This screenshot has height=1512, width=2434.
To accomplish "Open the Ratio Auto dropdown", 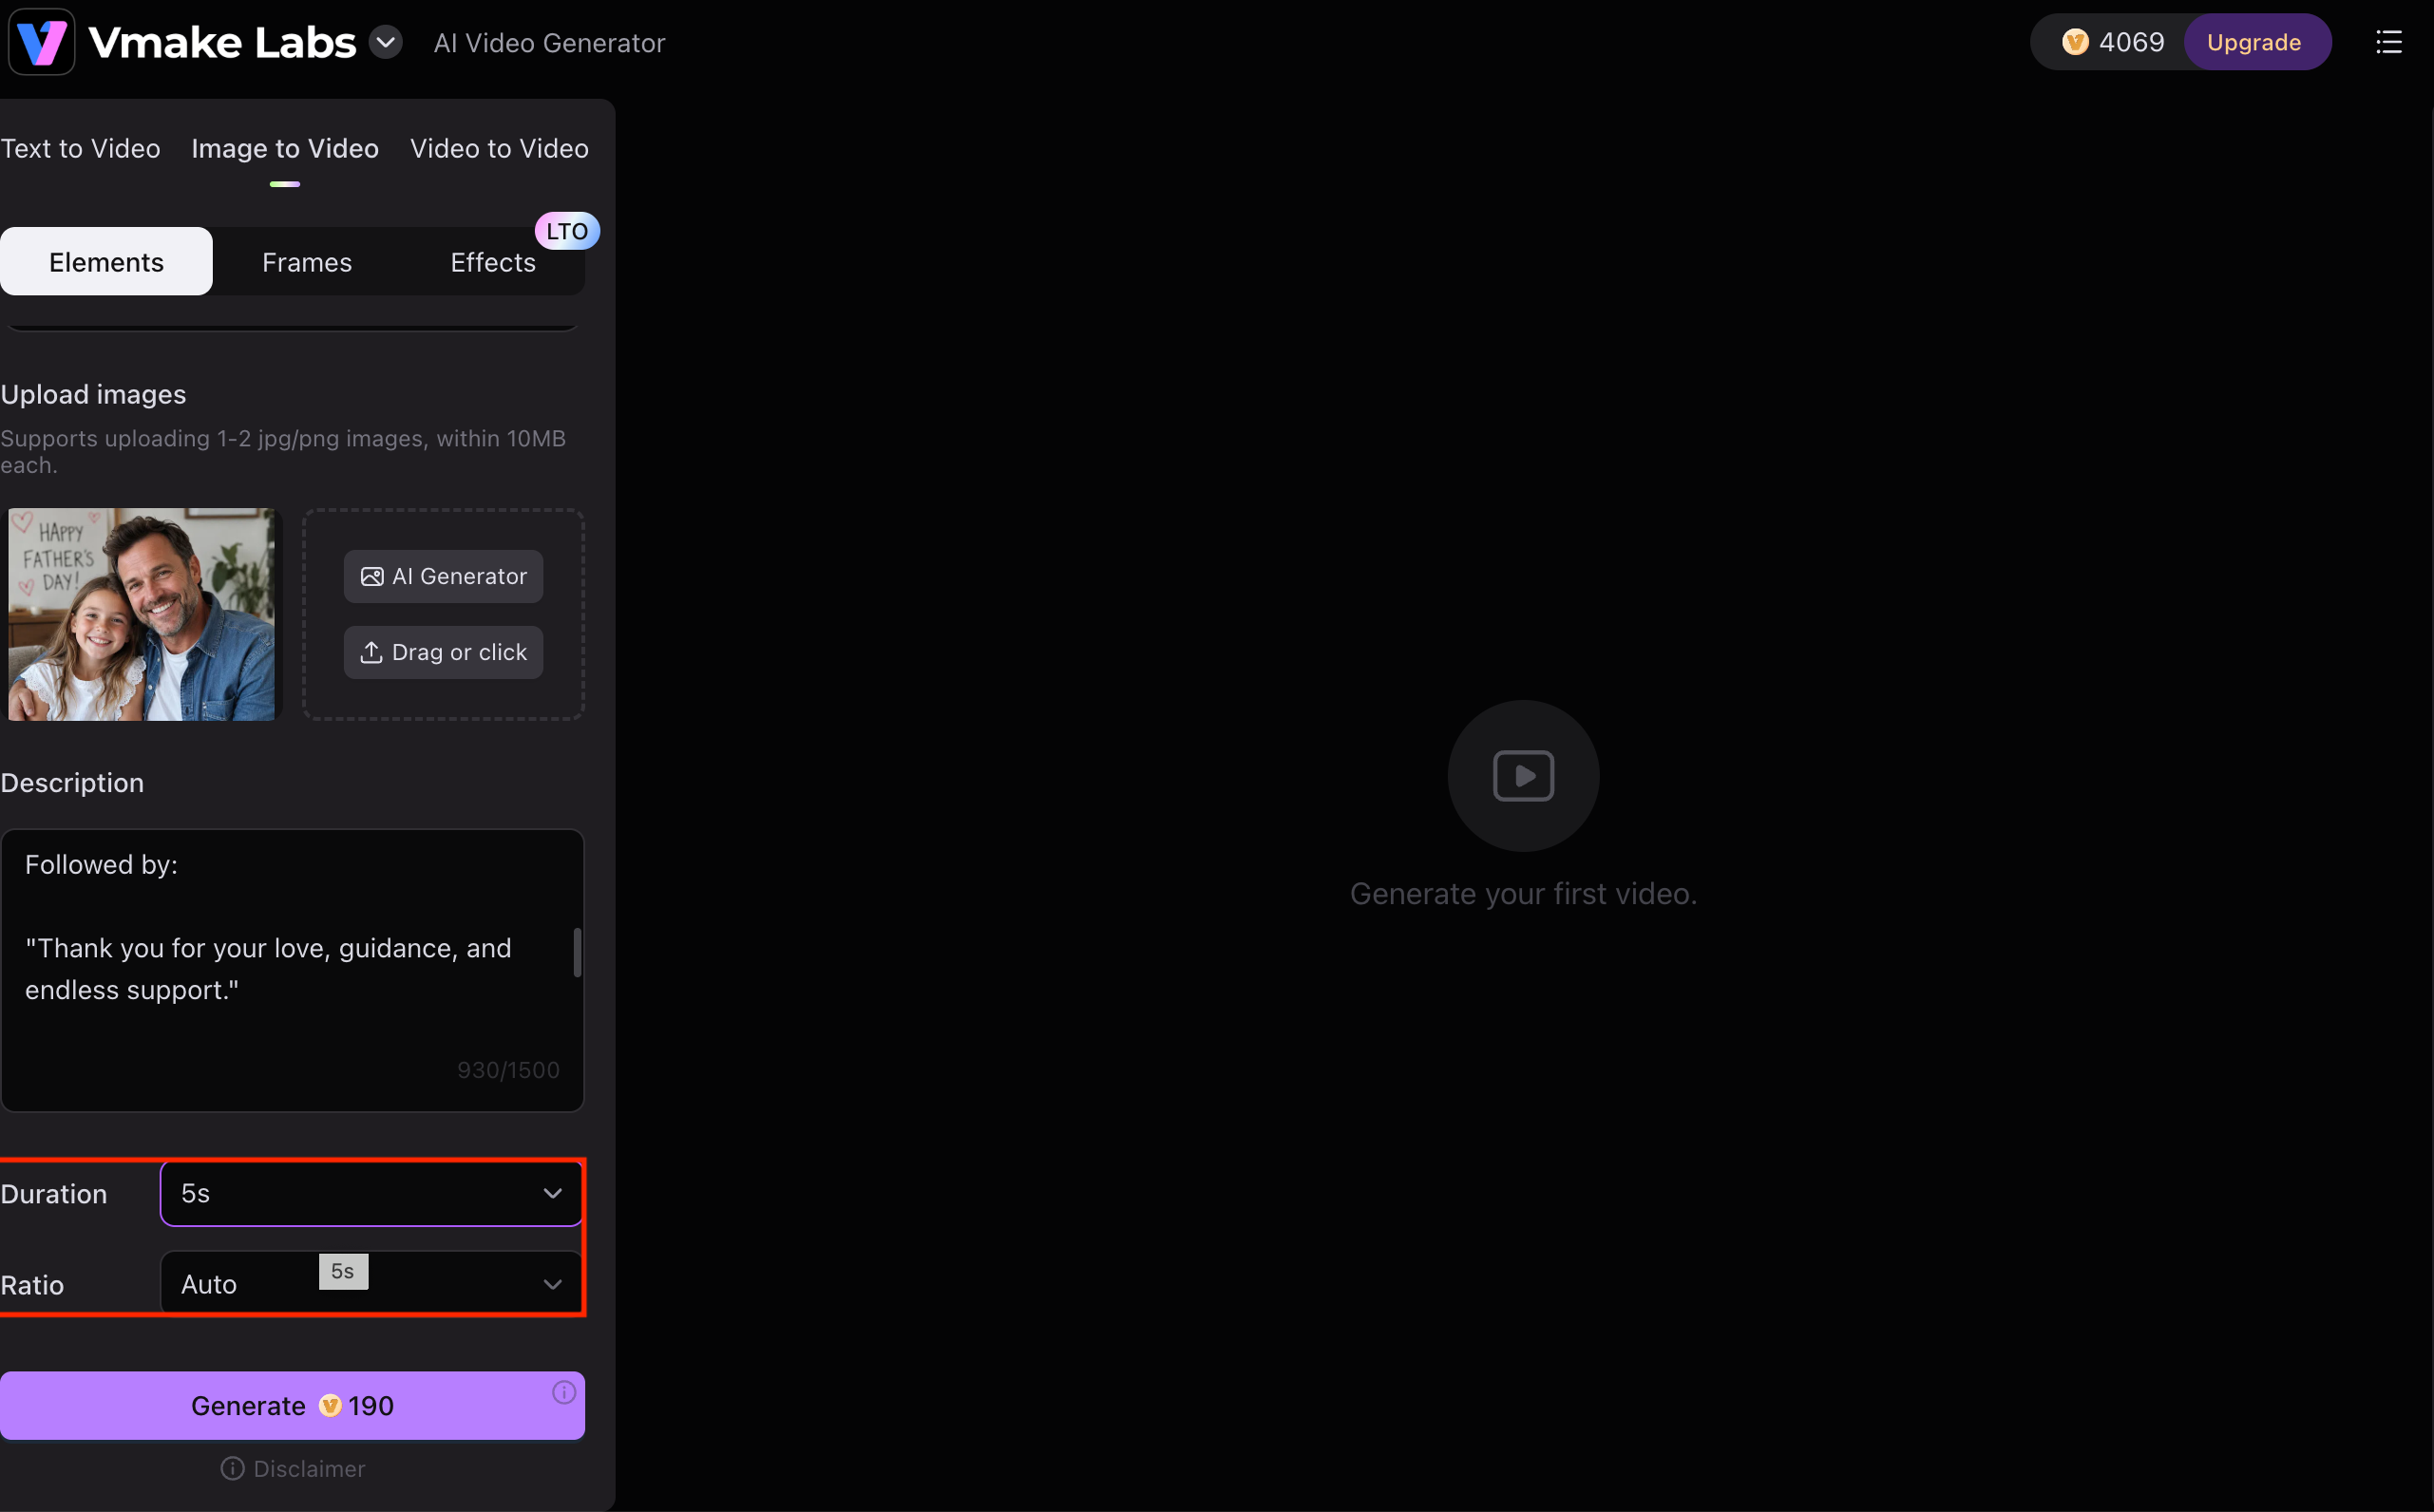I will pos(371,1284).
